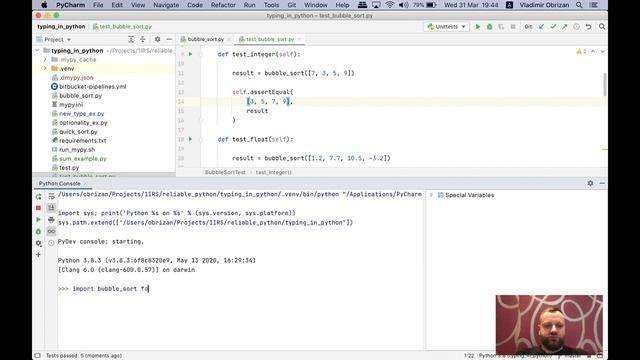640x360 pixels.
Task: Open the Git history clock icon
Action: pyautogui.click(x=576, y=27)
